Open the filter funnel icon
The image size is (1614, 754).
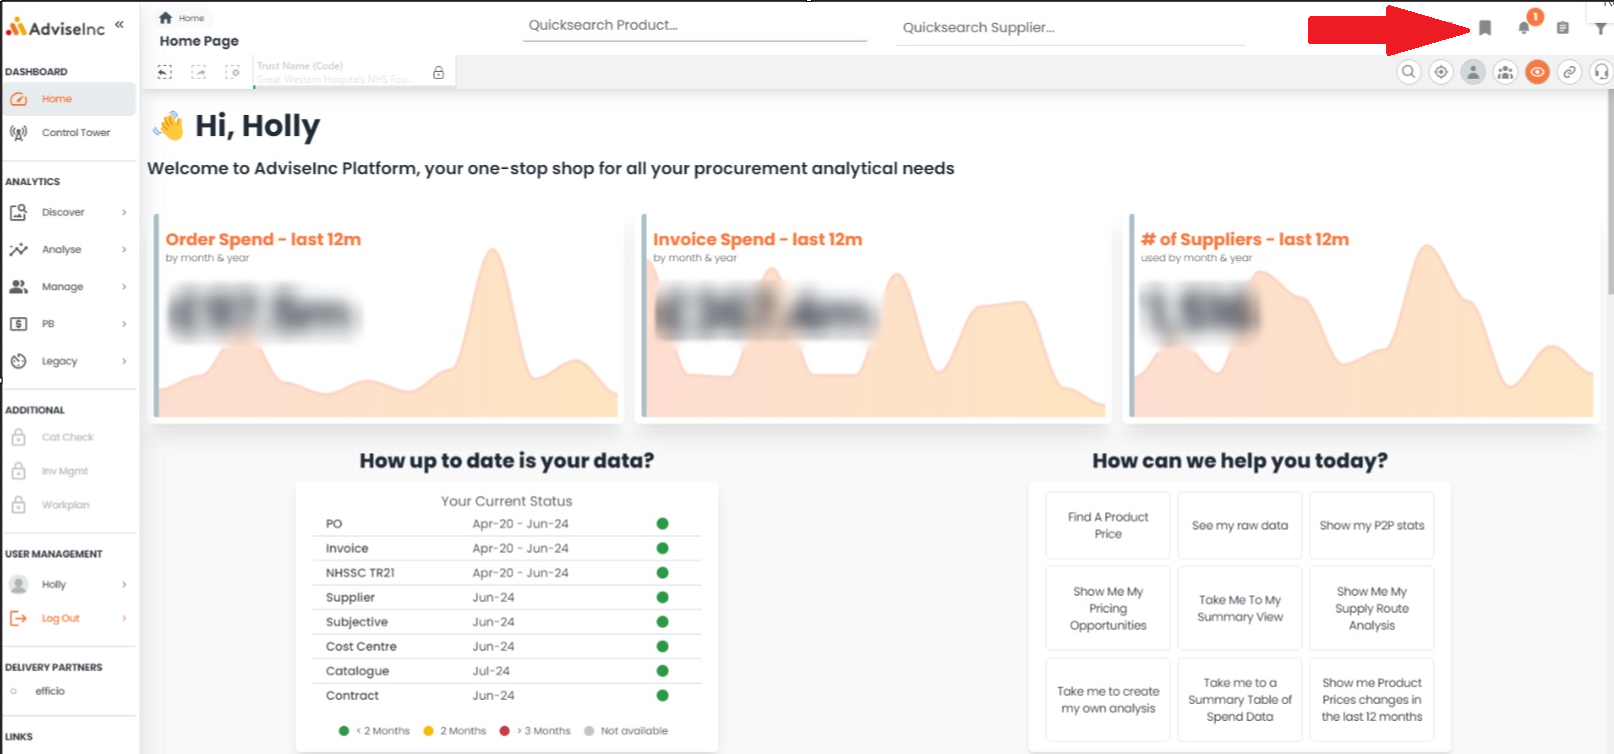tap(1601, 28)
